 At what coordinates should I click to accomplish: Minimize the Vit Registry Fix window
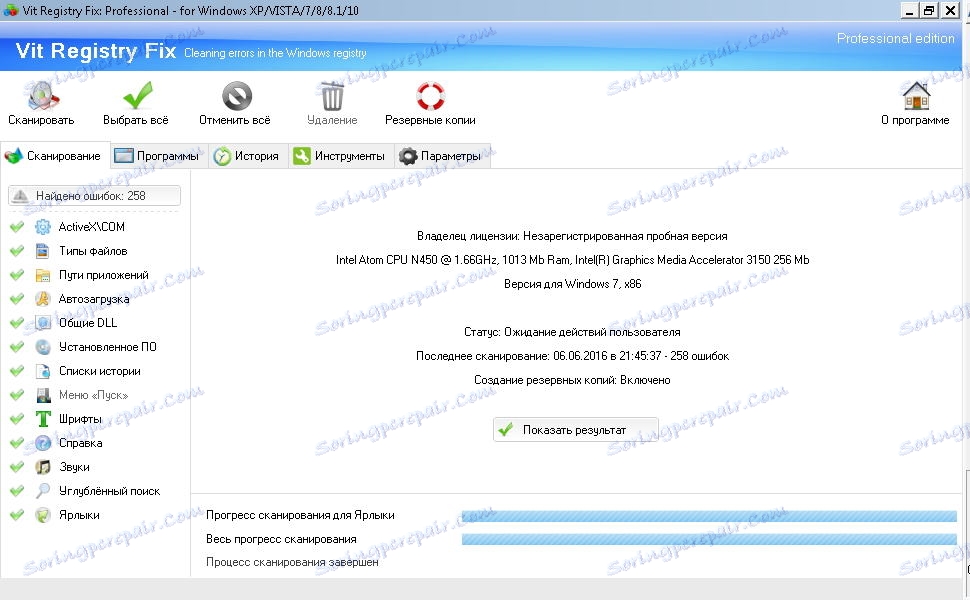(x=909, y=11)
